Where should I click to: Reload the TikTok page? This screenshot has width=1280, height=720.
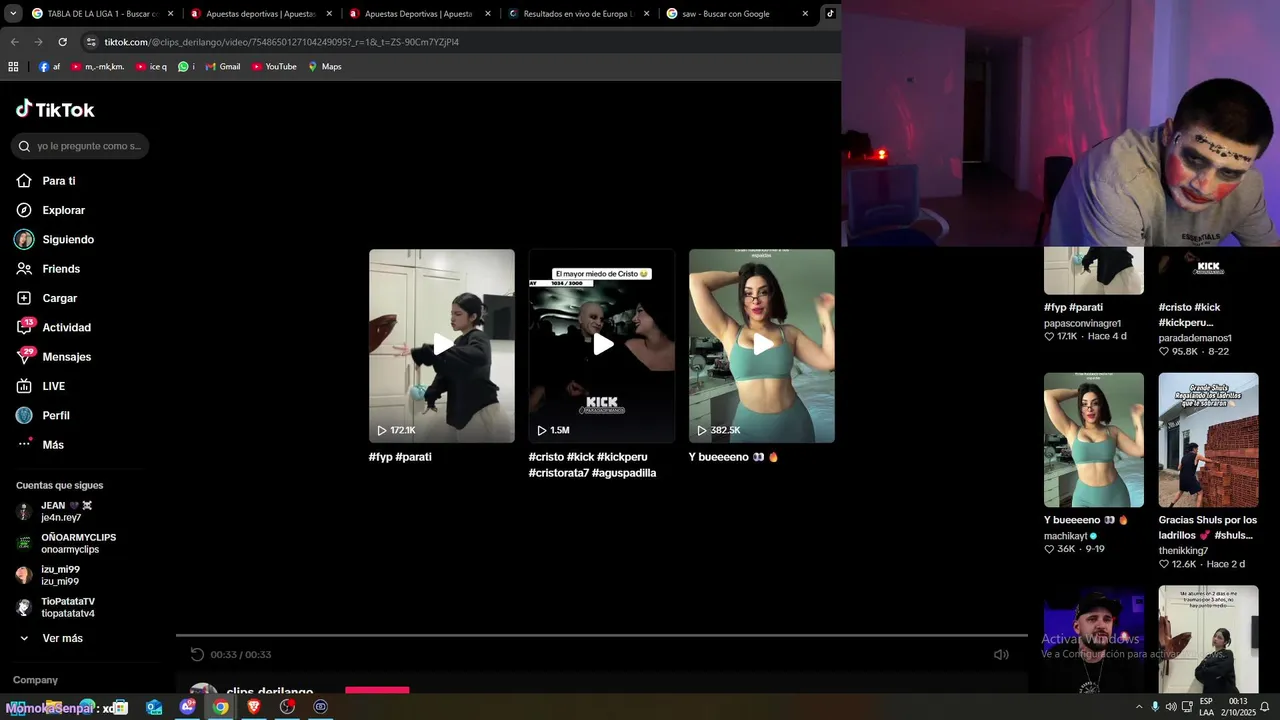(62, 42)
